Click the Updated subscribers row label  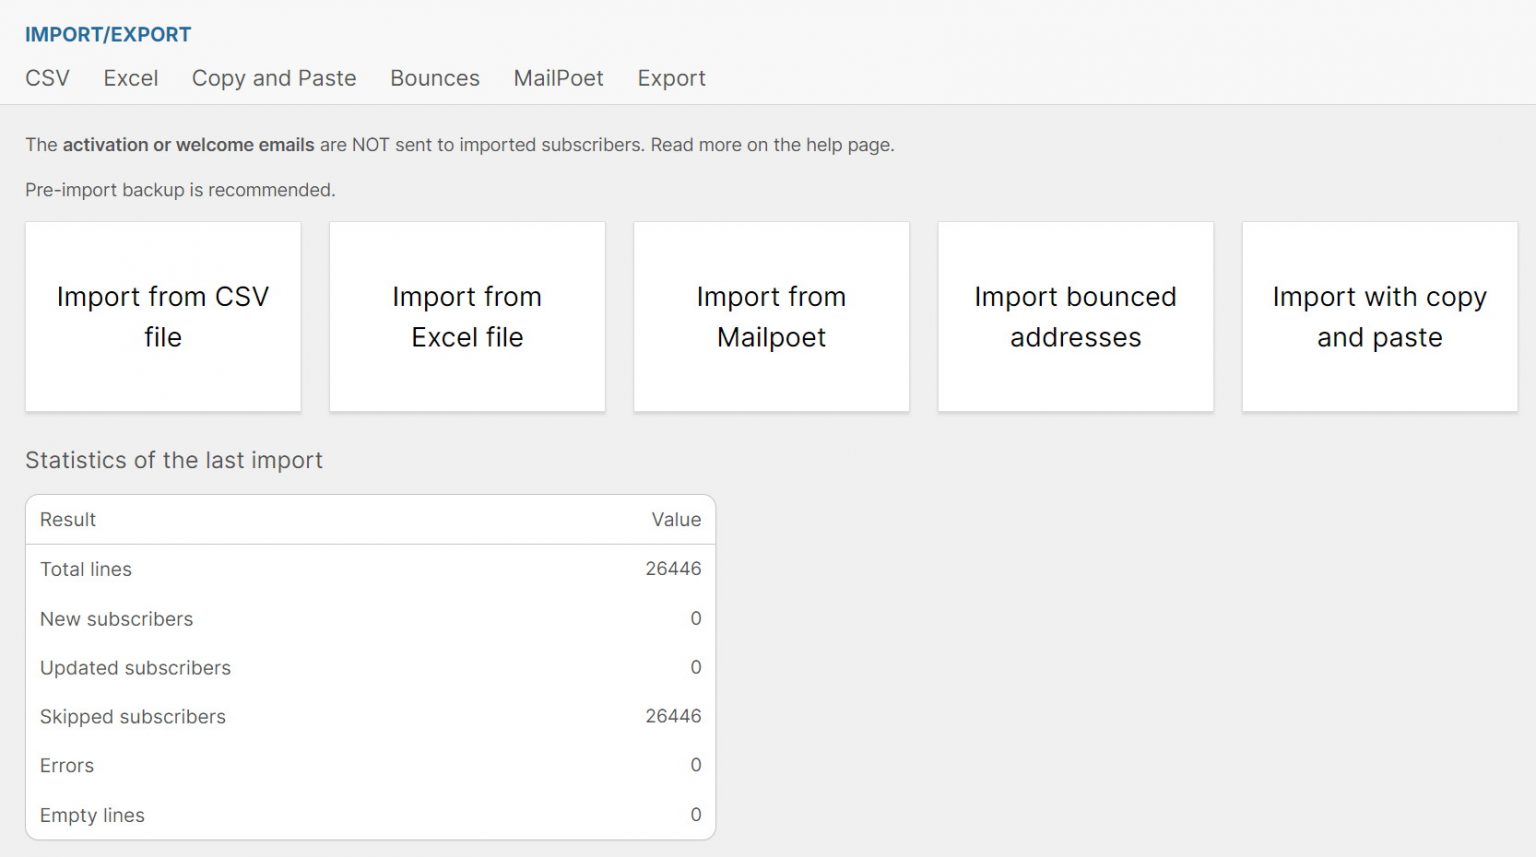[135, 668]
